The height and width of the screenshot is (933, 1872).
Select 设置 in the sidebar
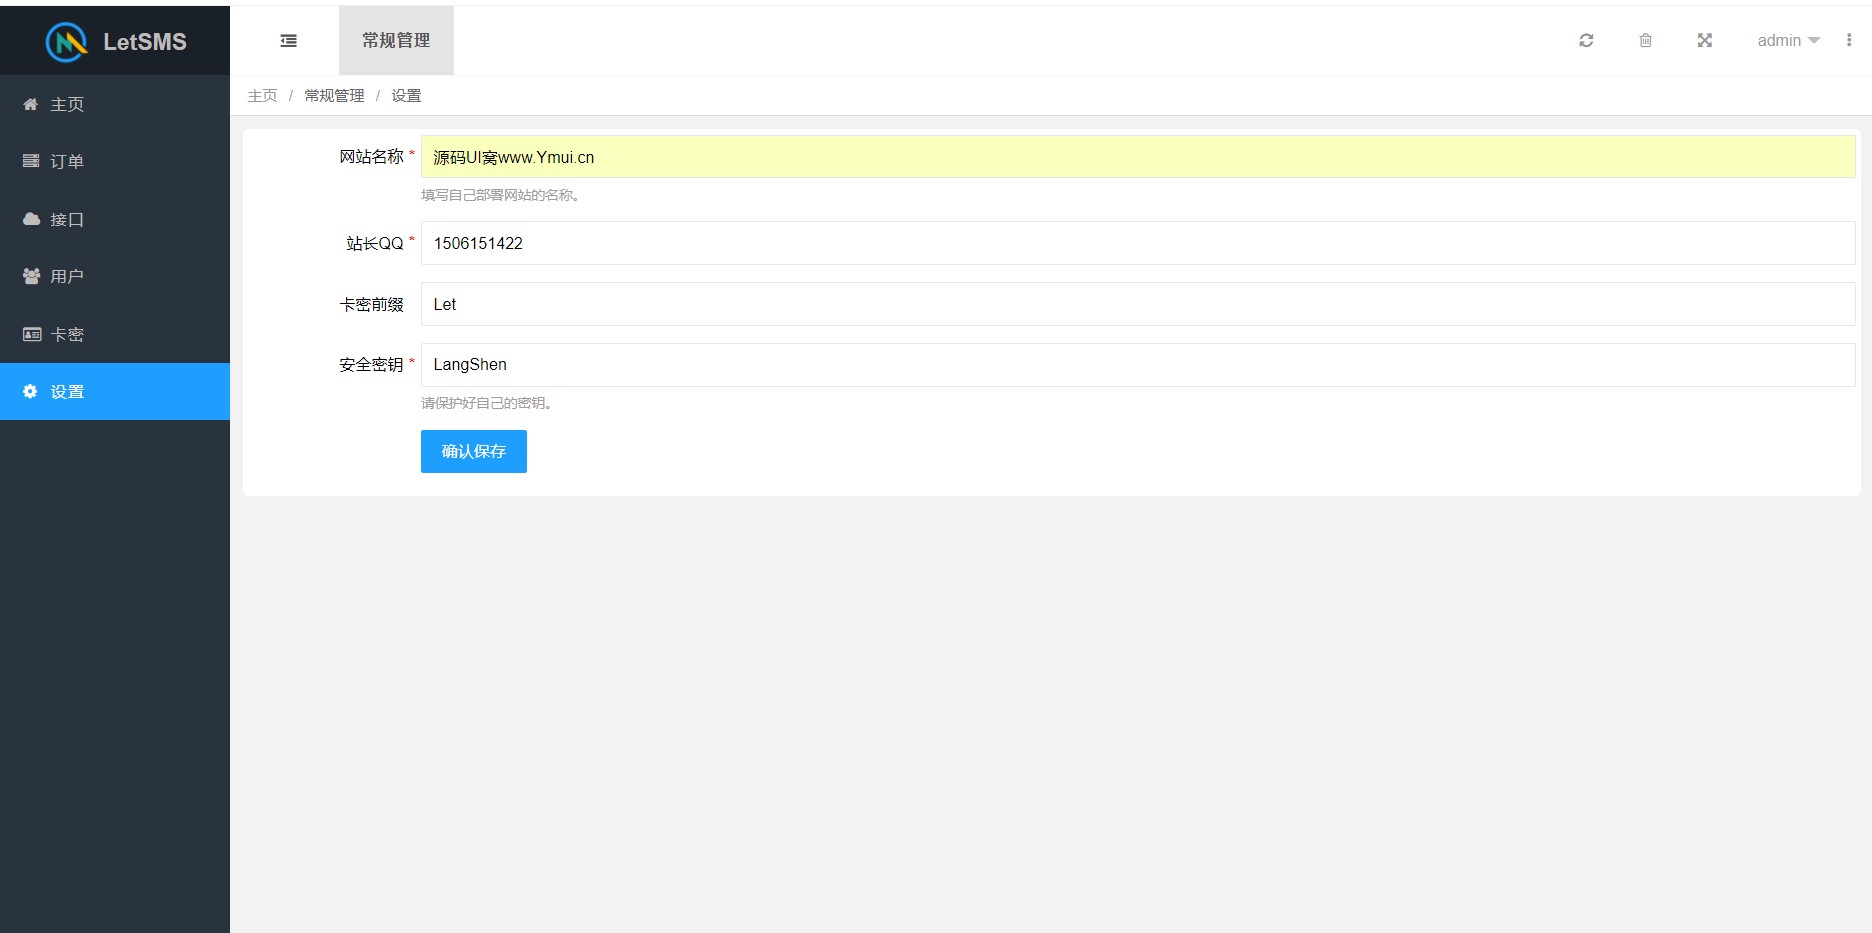[67, 392]
